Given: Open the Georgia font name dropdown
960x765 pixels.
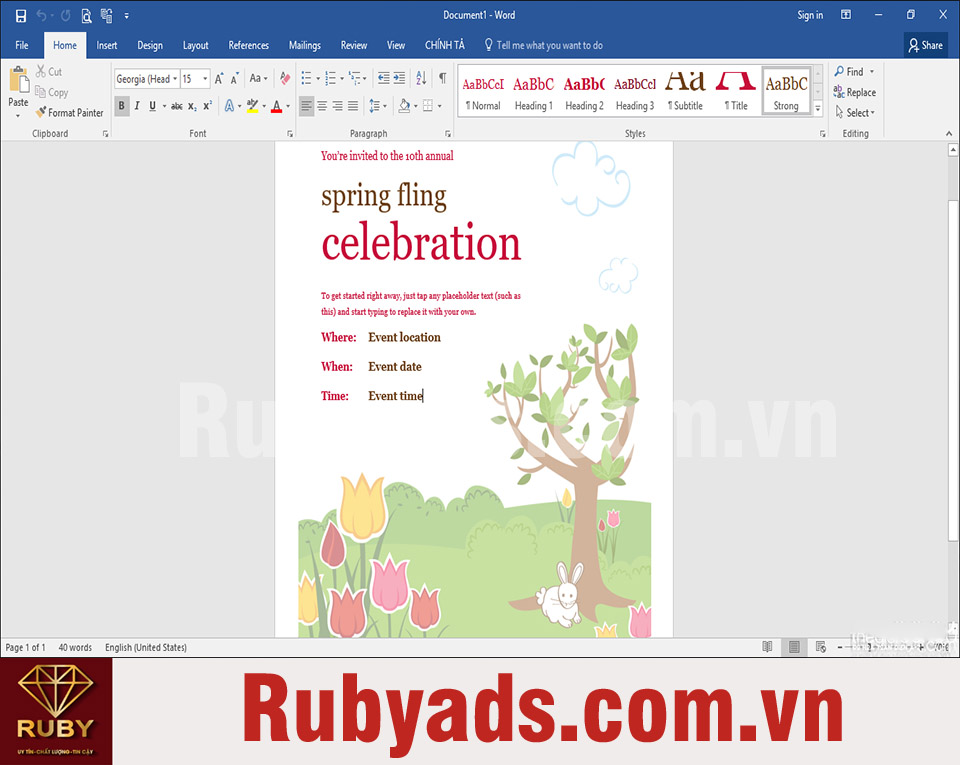Looking at the screenshot, I should 175,79.
